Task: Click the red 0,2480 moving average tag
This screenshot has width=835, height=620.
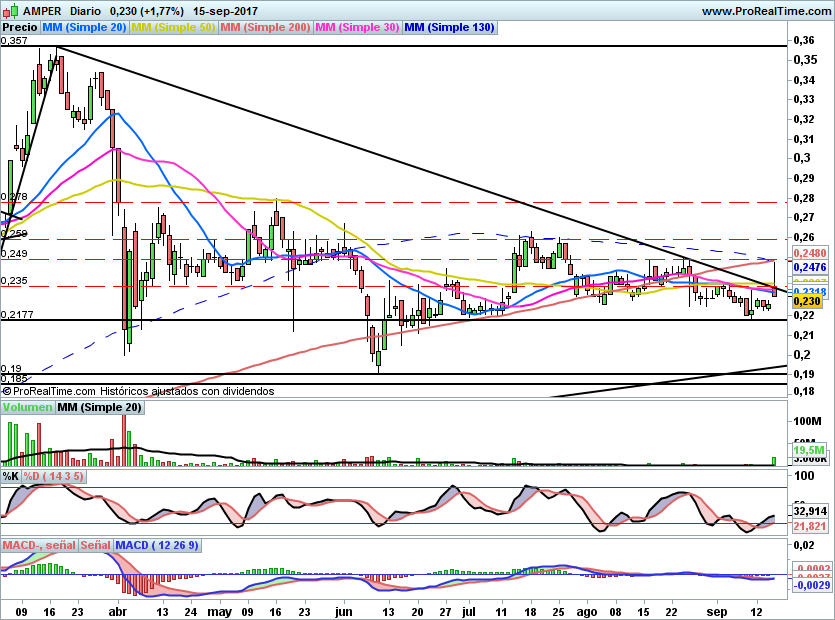Action: pos(808,254)
